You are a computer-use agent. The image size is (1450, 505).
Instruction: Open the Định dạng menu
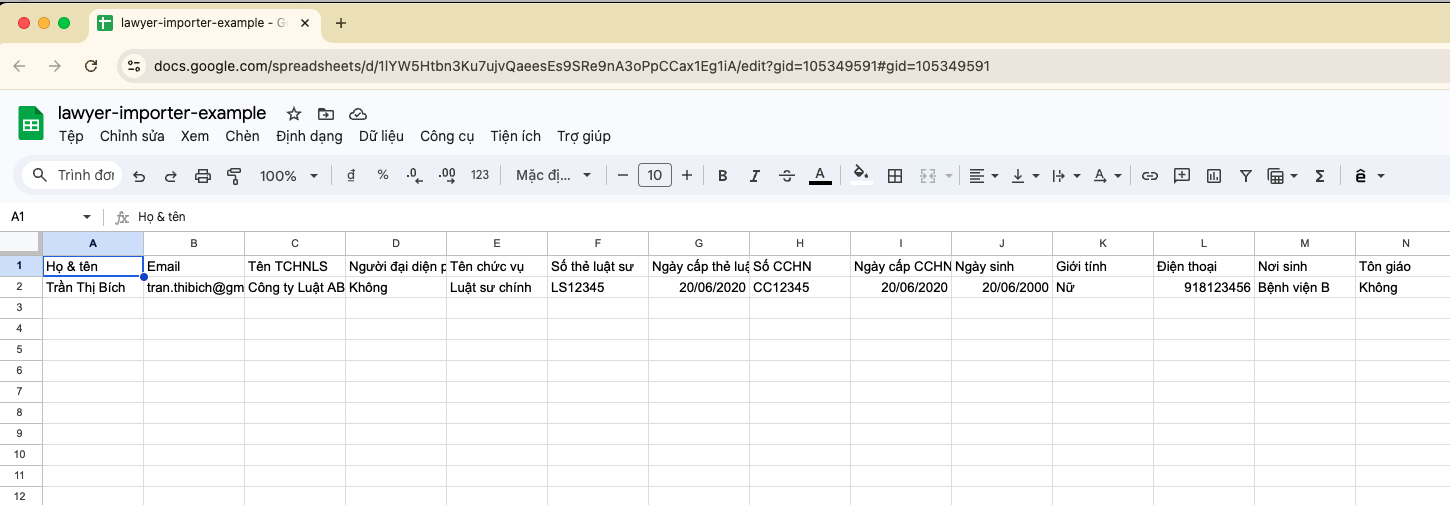pos(309,136)
